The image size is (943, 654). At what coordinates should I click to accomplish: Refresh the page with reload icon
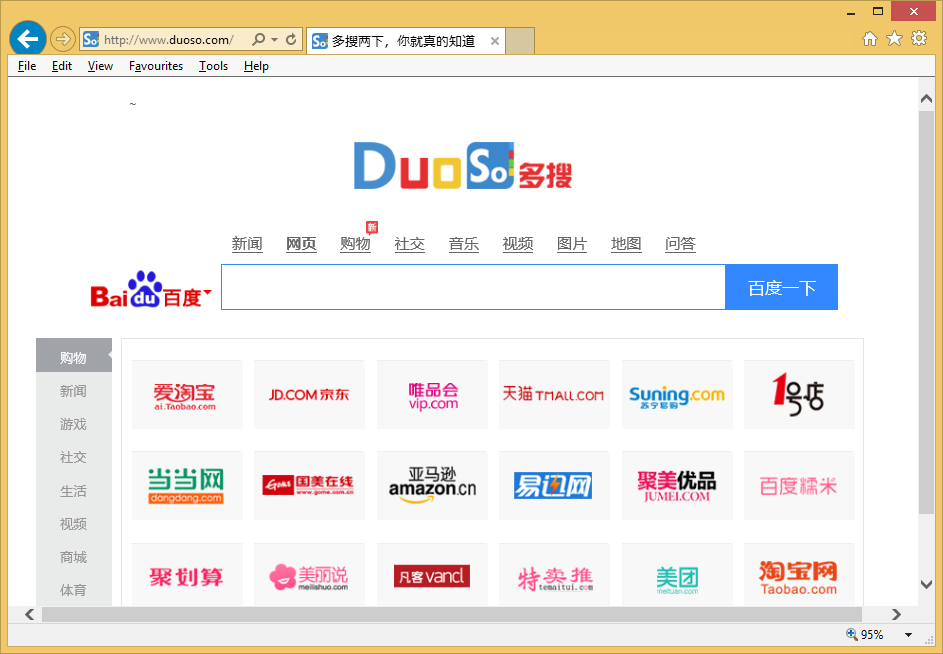coord(291,40)
